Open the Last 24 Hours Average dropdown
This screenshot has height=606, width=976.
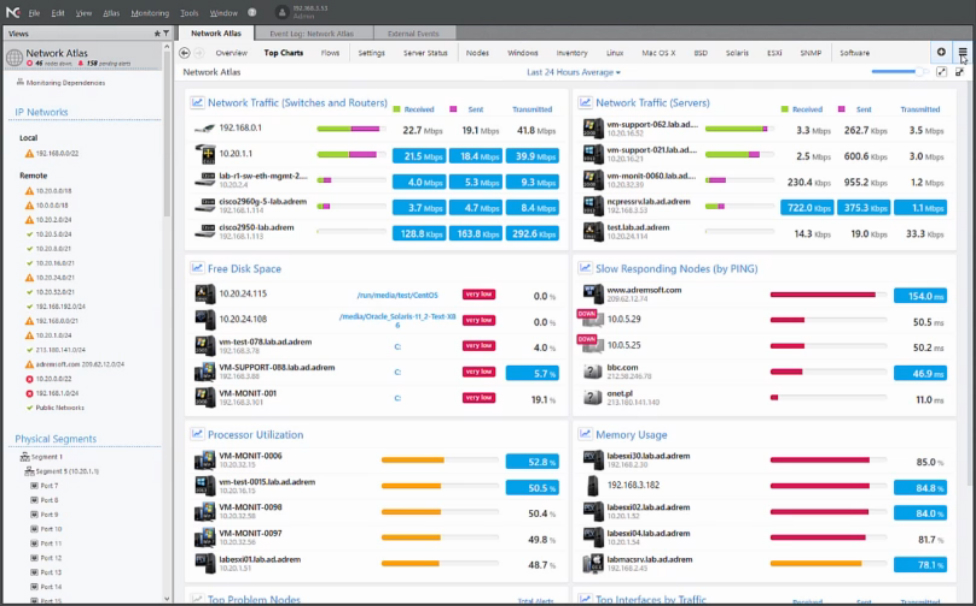click(x=573, y=72)
